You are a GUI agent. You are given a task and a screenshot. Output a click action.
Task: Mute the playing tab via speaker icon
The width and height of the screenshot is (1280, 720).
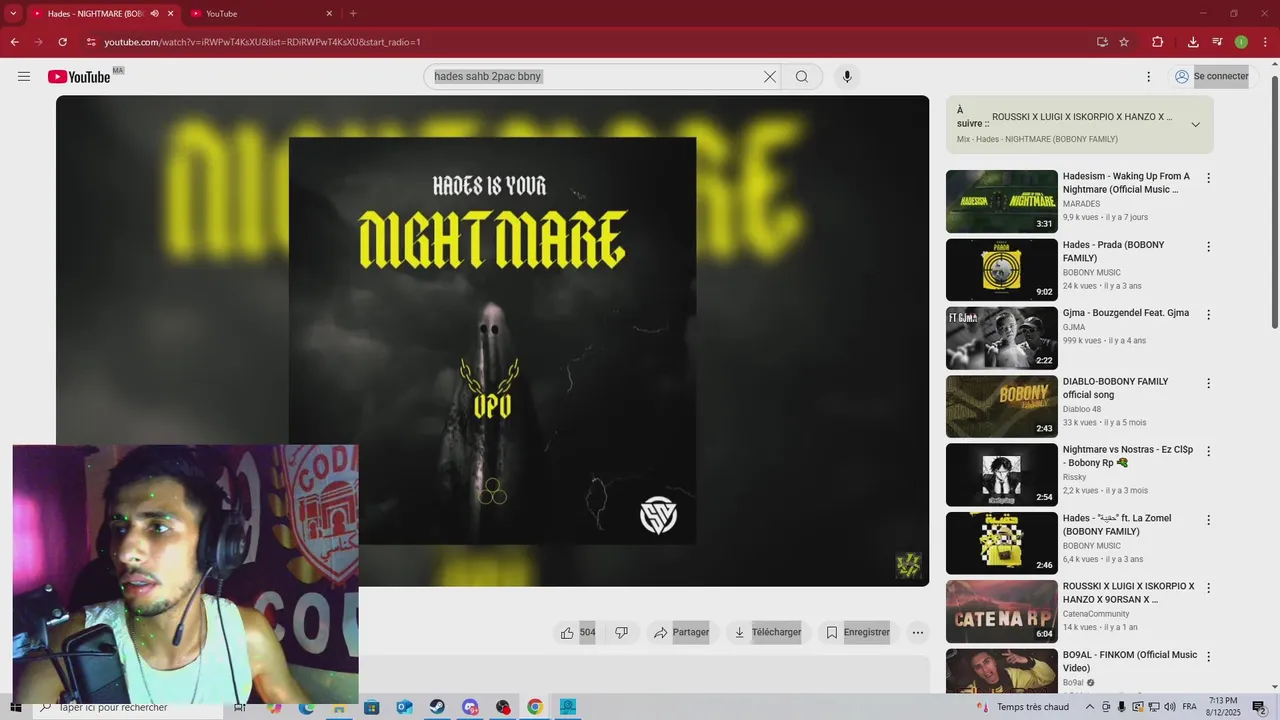[x=154, y=14]
